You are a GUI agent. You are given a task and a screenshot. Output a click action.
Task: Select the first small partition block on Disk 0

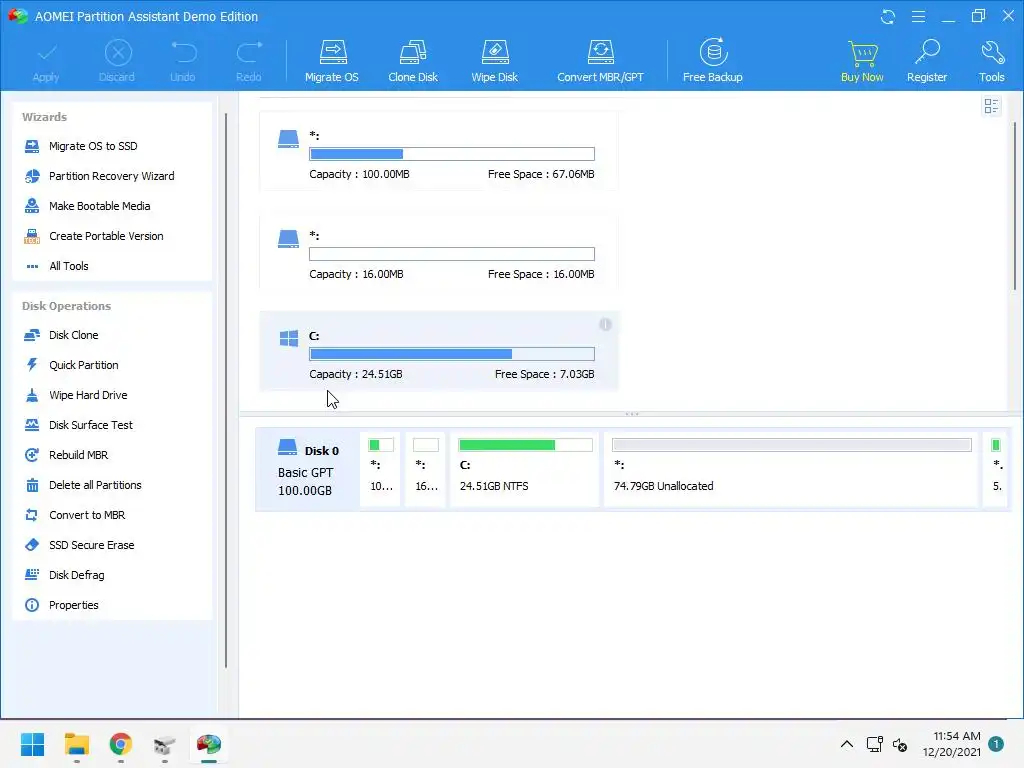click(x=381, y=470)
